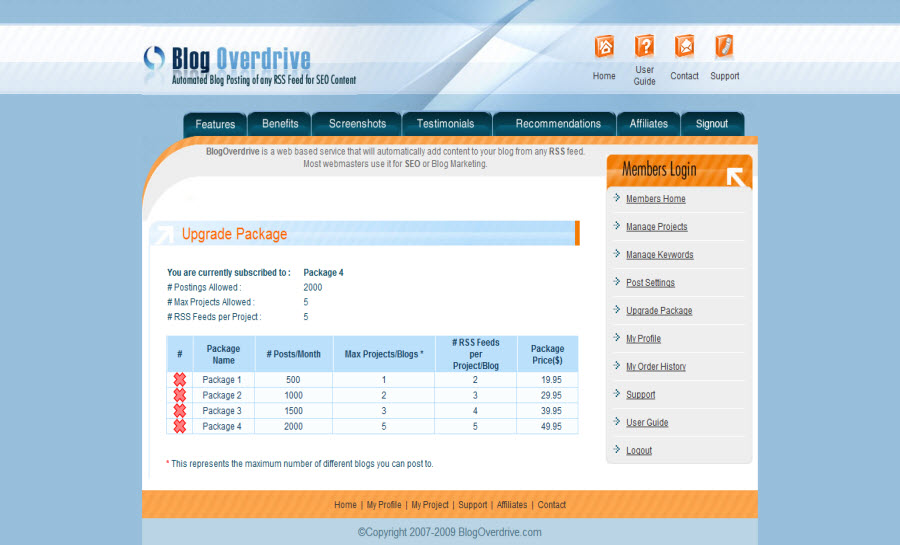Click arrow bullet beside sidebar User Guide
900x545 pixels.
pos(617,422)
